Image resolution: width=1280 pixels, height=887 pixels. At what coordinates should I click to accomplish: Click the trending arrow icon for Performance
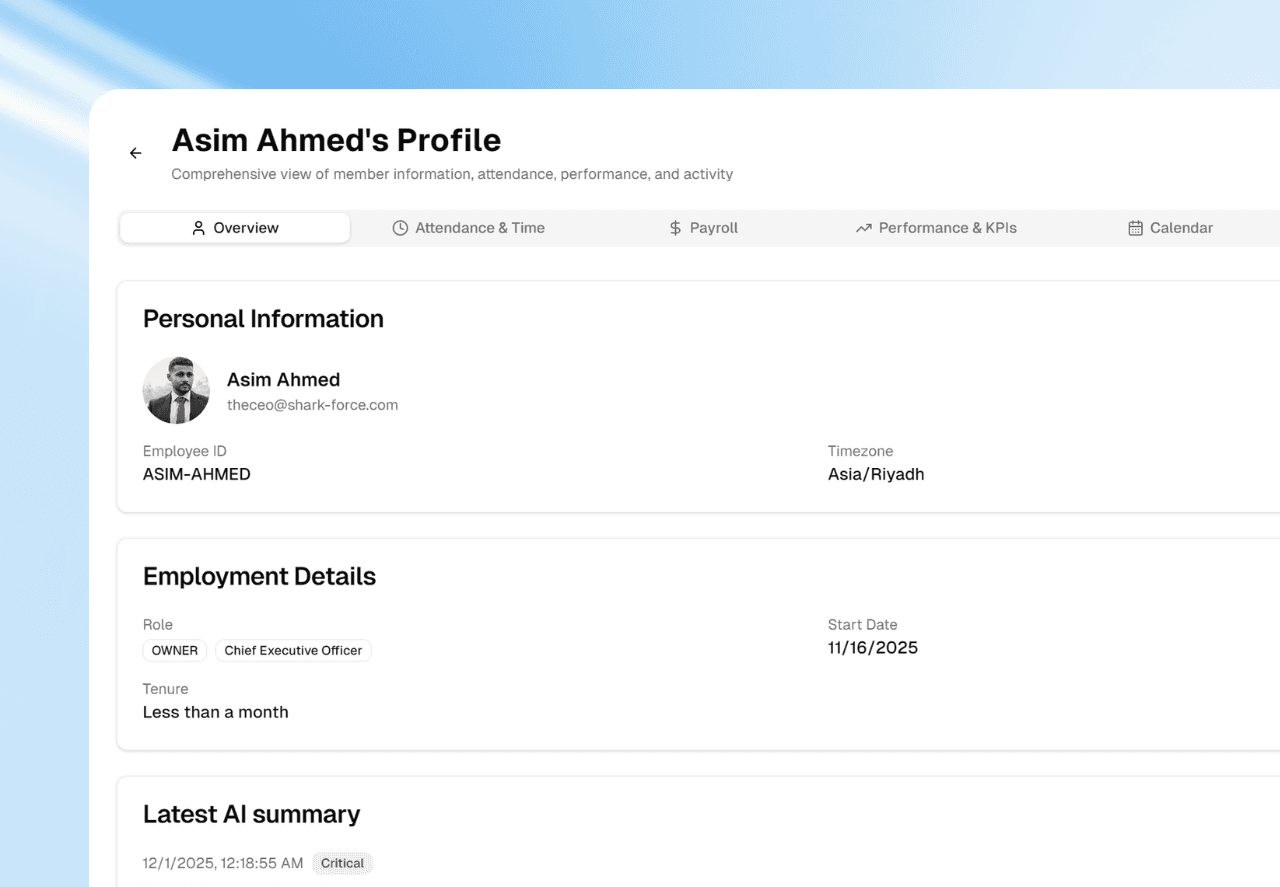click(863, 228)
